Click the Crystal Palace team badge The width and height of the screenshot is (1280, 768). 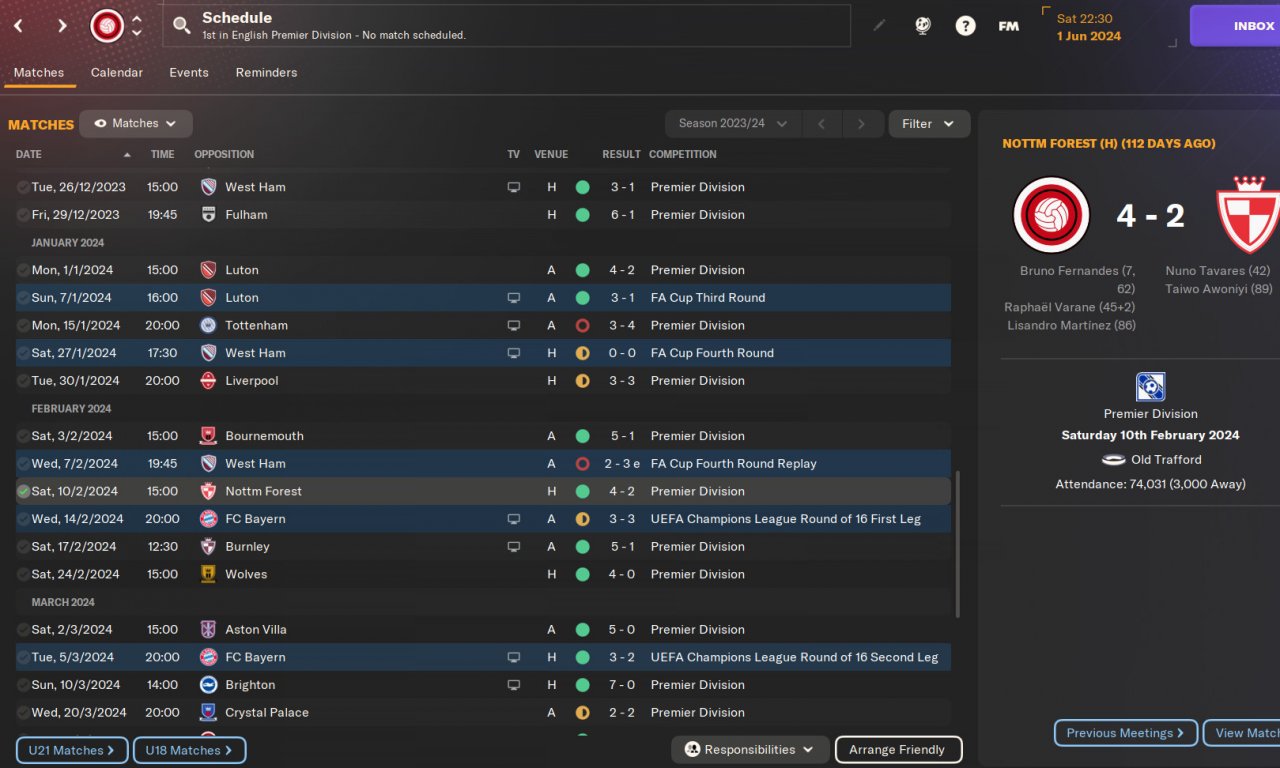coord(208,713)
